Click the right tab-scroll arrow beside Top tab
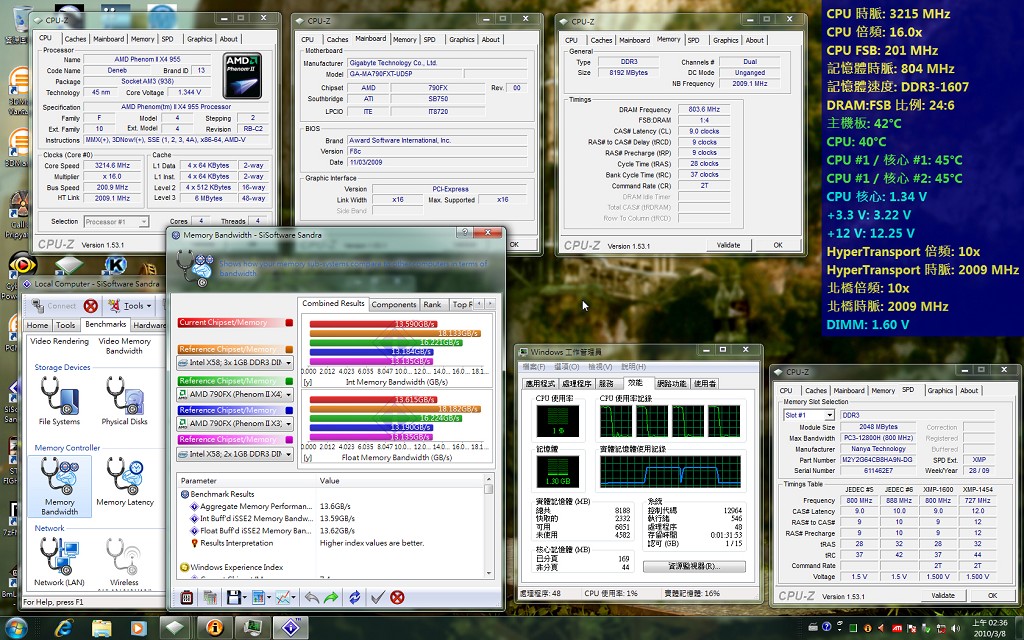Viewport: 1024px width, 640px height. [x=490, y=304]
